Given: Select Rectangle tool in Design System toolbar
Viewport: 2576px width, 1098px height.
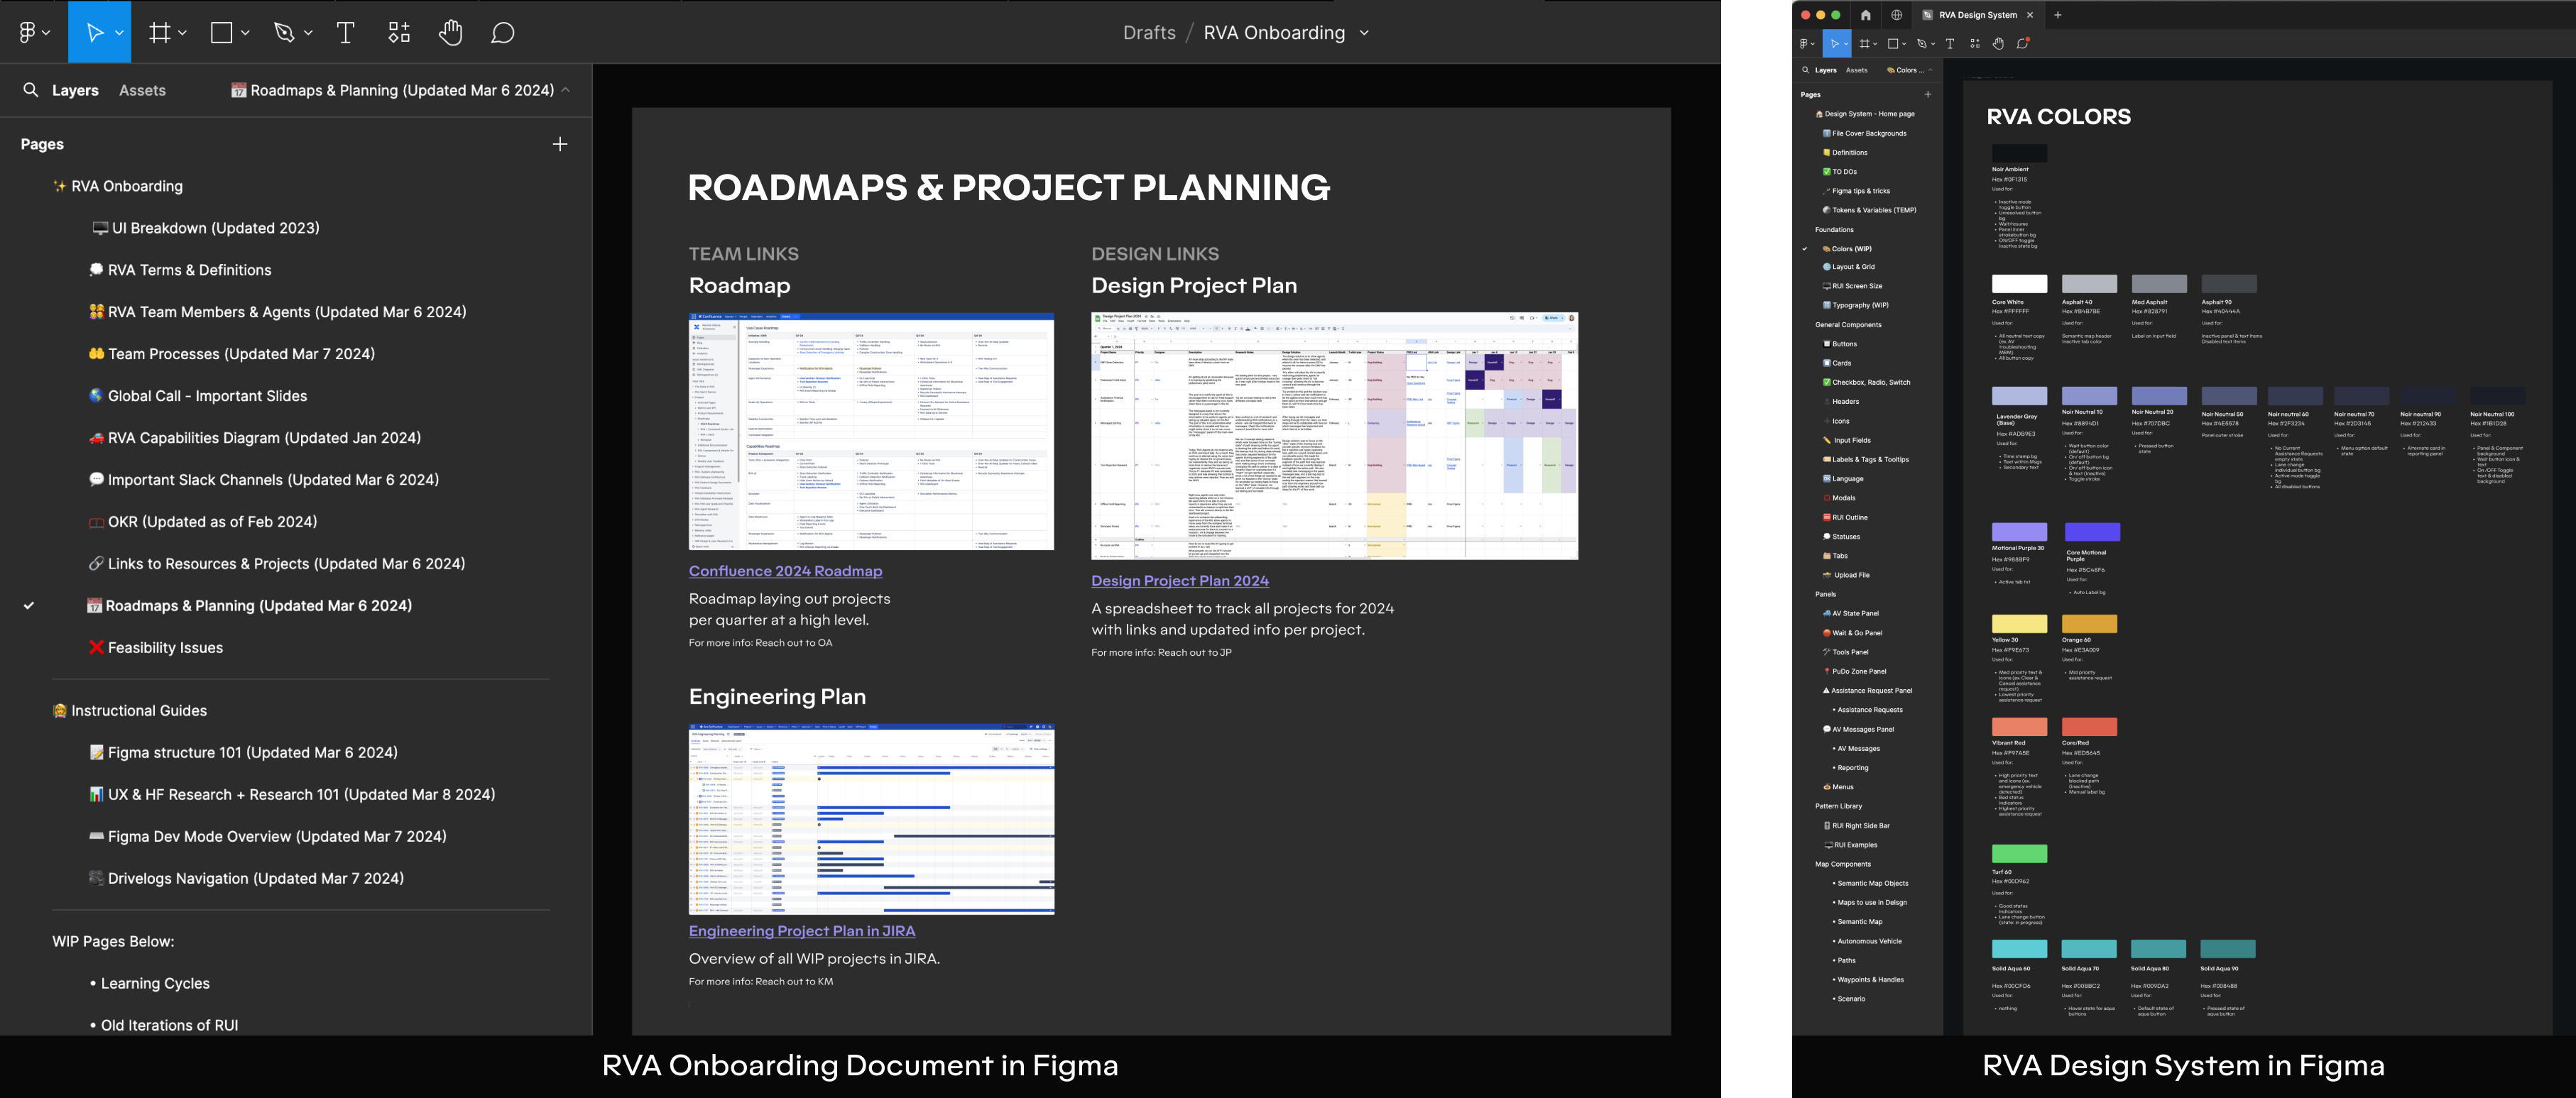Looking at the screenshot, I should click(x=1892, y=44).
